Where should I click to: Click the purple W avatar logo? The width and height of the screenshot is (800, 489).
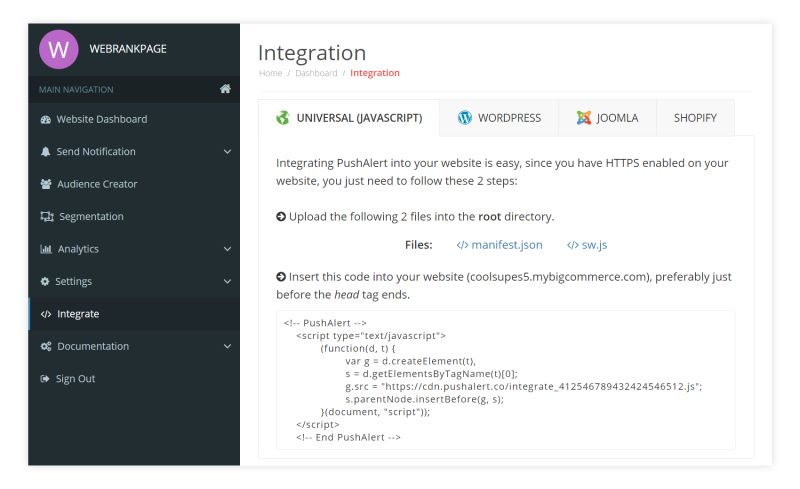(x=59, y=50)
